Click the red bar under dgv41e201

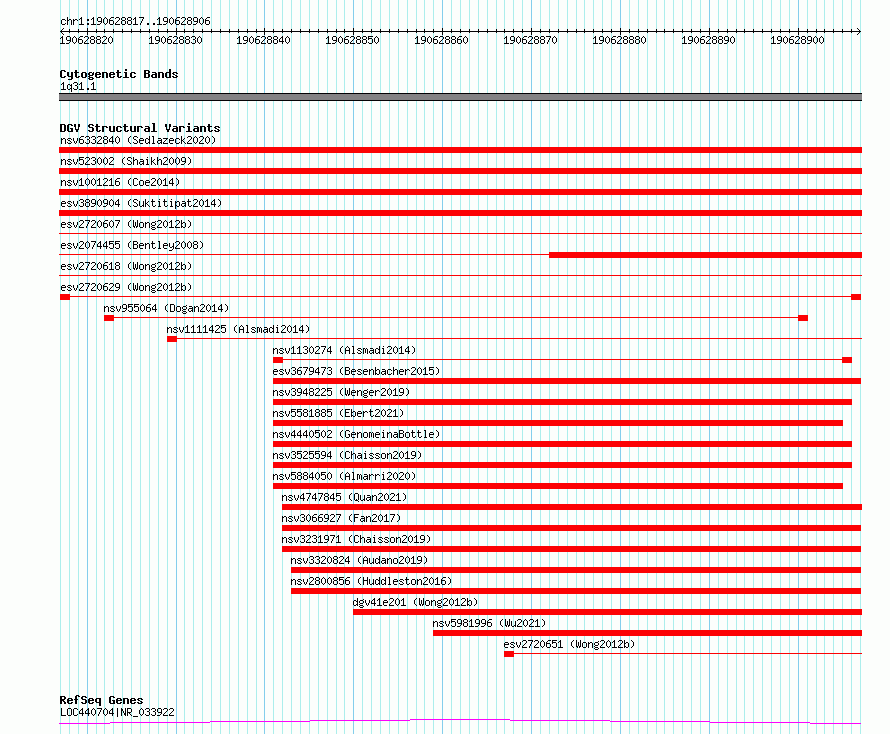click(x=607, y=612)
